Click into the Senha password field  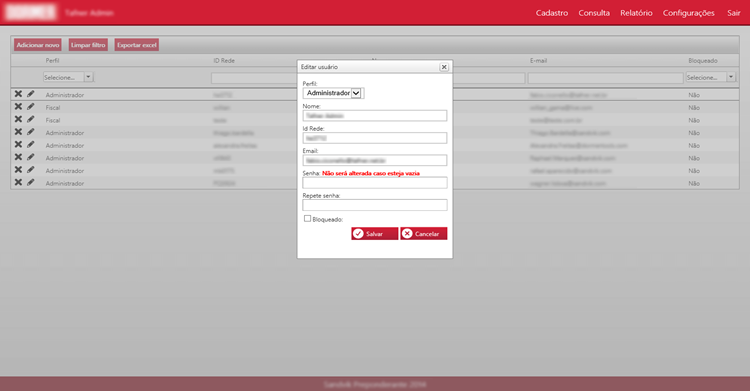click(375, 183)
